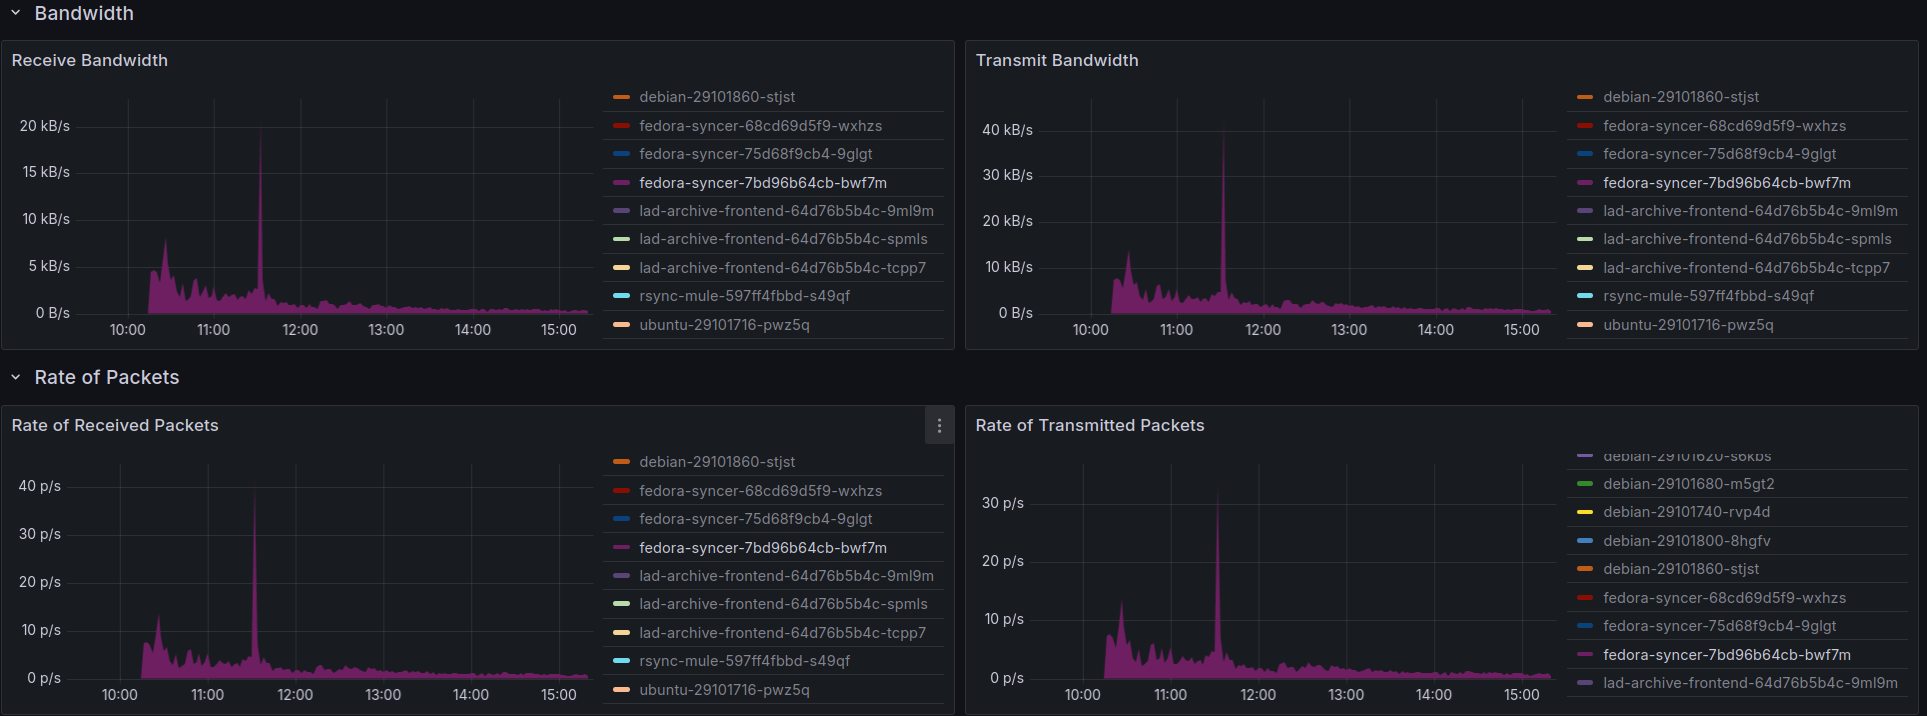Select lad-archive-frontend-64d76b5b4c-tcpp7 in Receive Bandwidth legend
Viewport: 1927px width, 716px height.
(782, 268)
